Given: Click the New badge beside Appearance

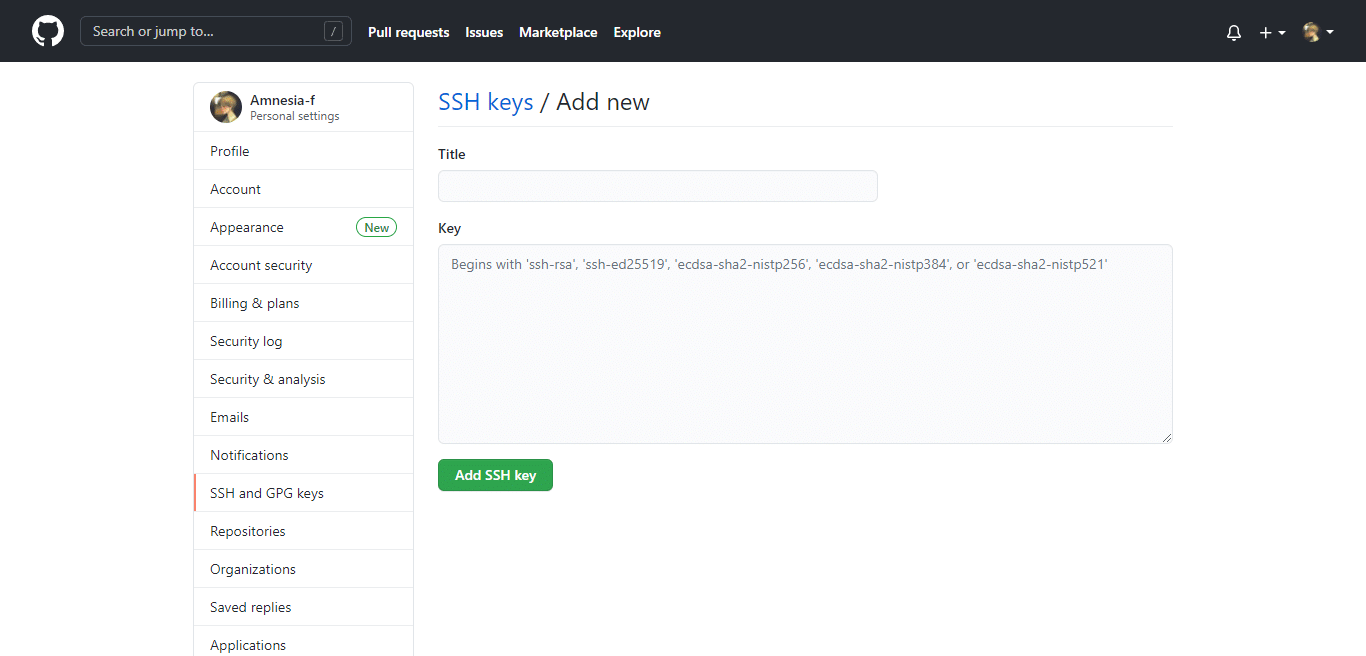Looking at the screenshot, I should pyautogui.click(x=376, y=227).
